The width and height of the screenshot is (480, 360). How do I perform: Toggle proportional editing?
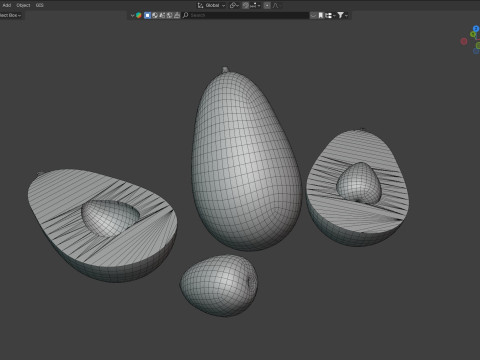point(267,5)
